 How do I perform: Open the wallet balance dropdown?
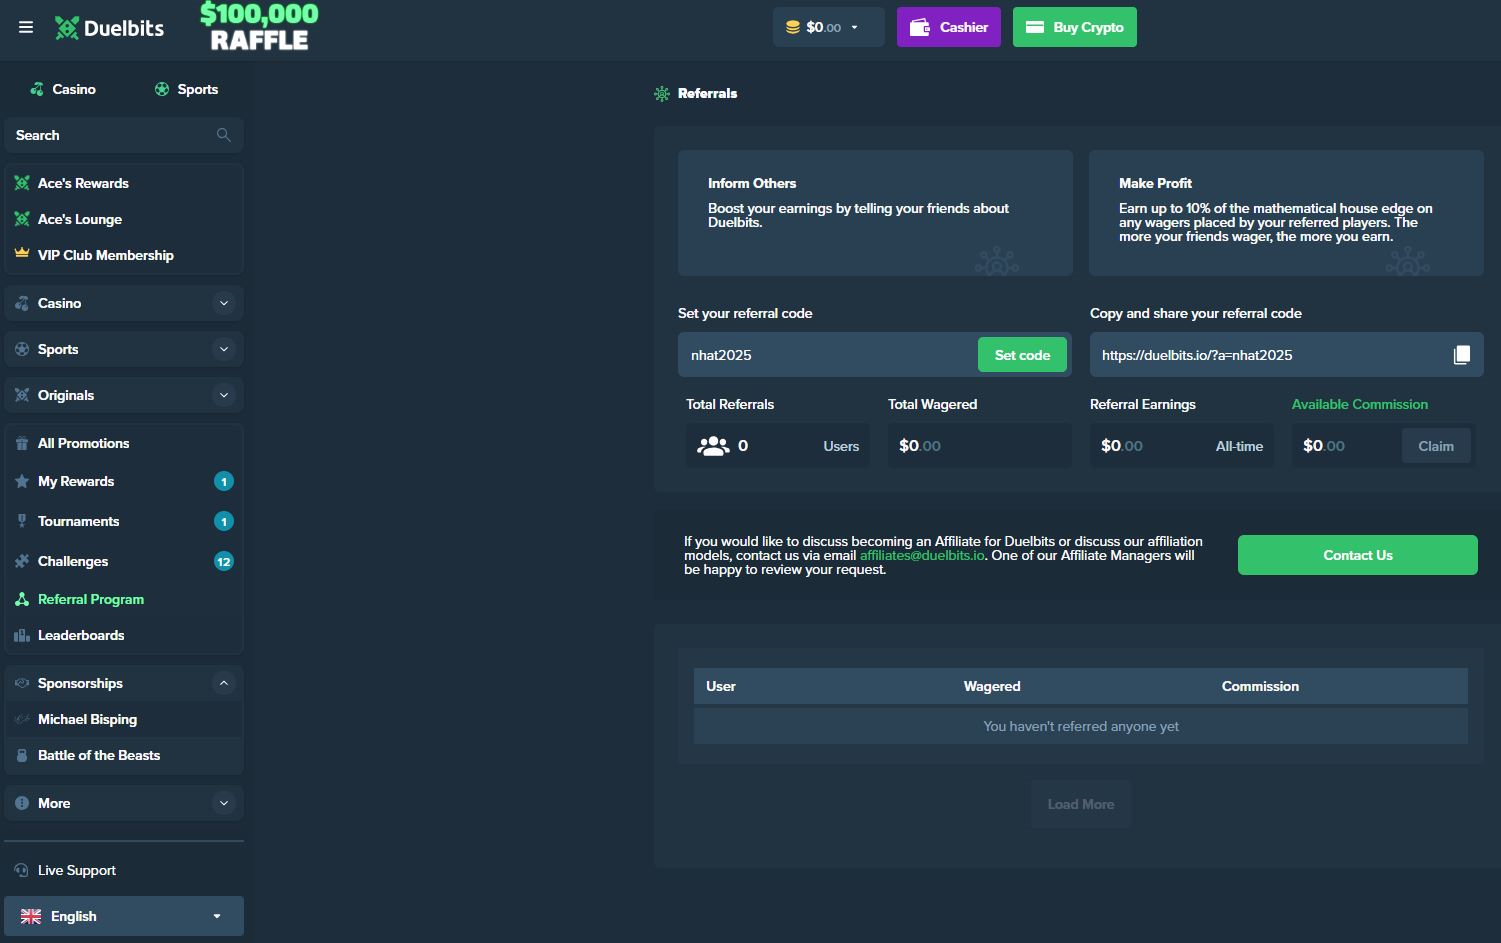pyautogui.click(x=828, y=27)
